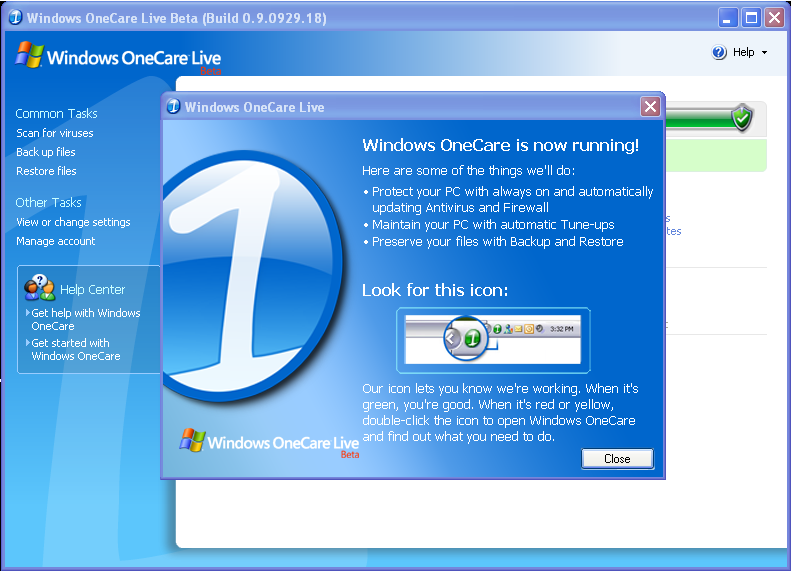Click the Other Tasks heading
791x571 pixels.
pyautogui.click(x=48, y=202)
